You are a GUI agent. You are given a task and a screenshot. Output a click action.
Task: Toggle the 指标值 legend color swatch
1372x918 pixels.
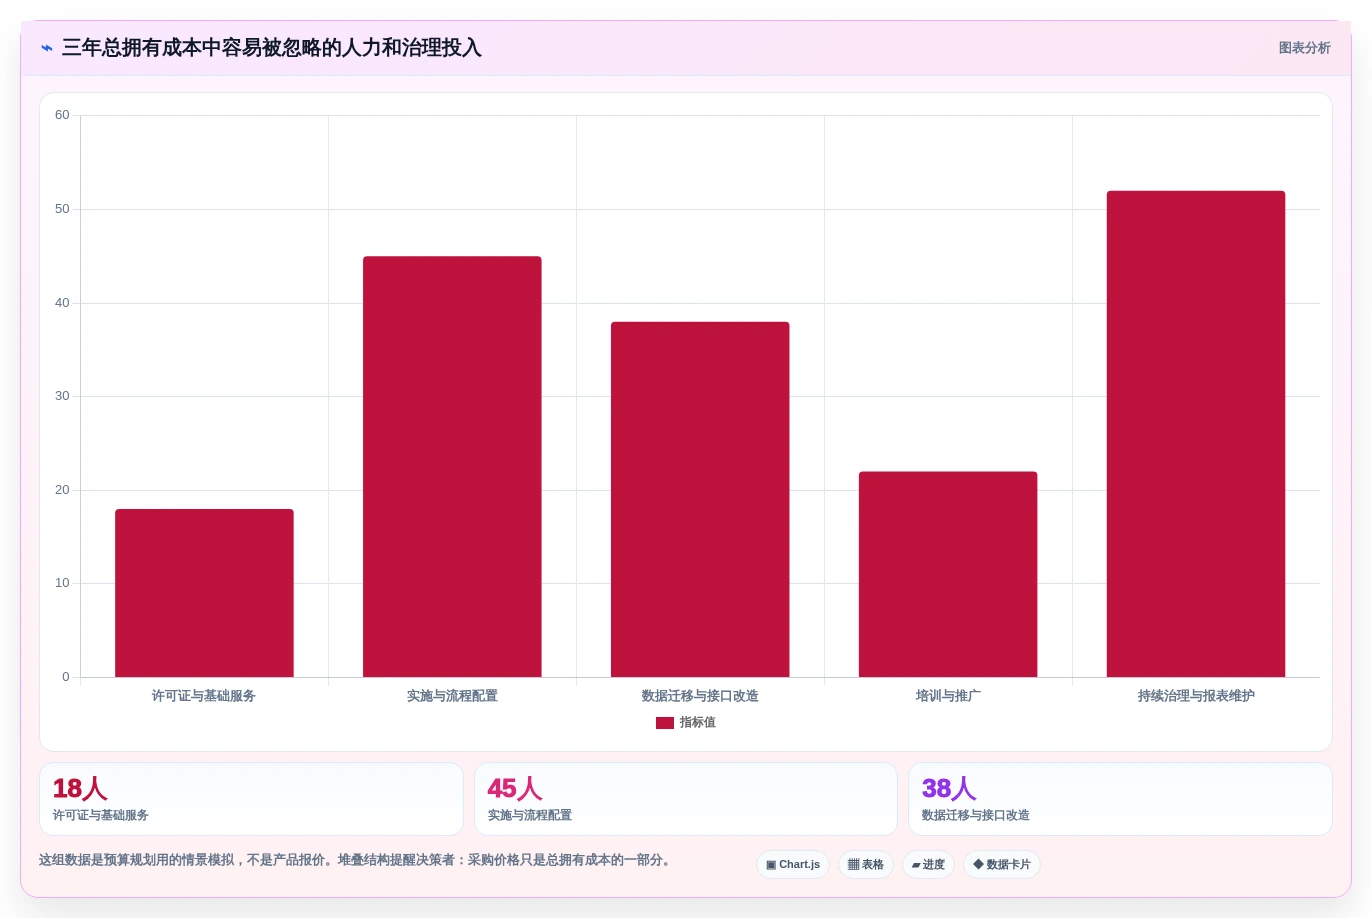pyautogui.click(x=665, y=723)
